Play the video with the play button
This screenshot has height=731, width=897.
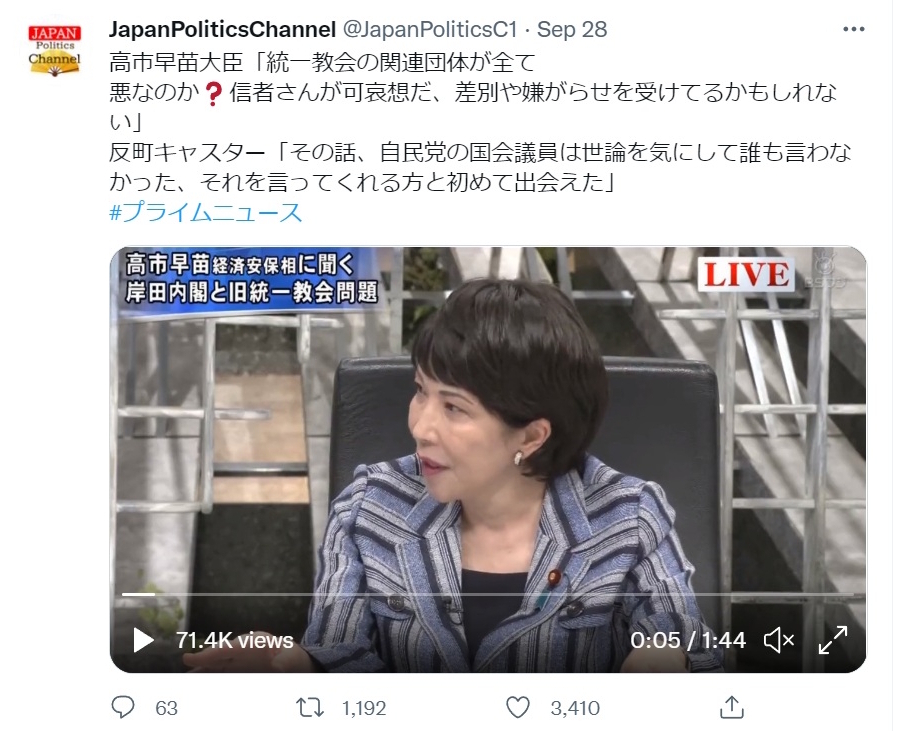[x=142, y=640]
